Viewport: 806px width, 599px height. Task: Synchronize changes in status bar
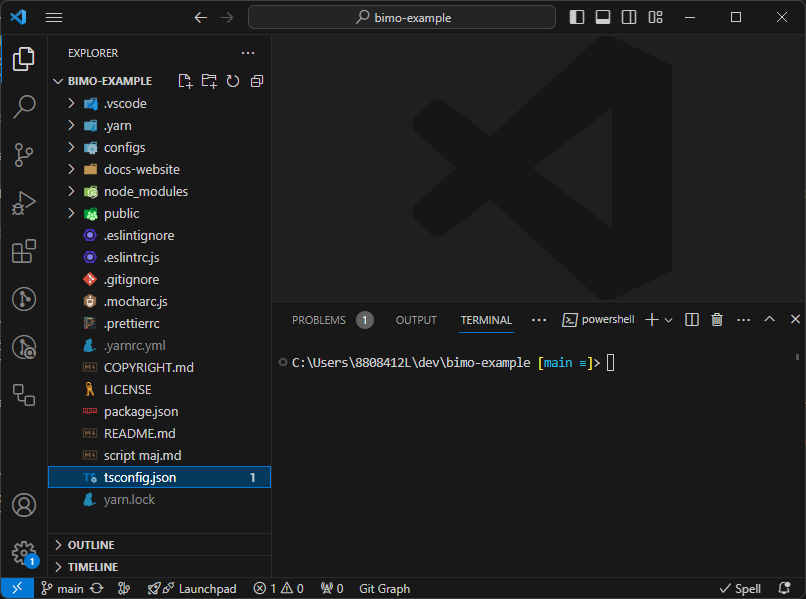tap(97, 588)
